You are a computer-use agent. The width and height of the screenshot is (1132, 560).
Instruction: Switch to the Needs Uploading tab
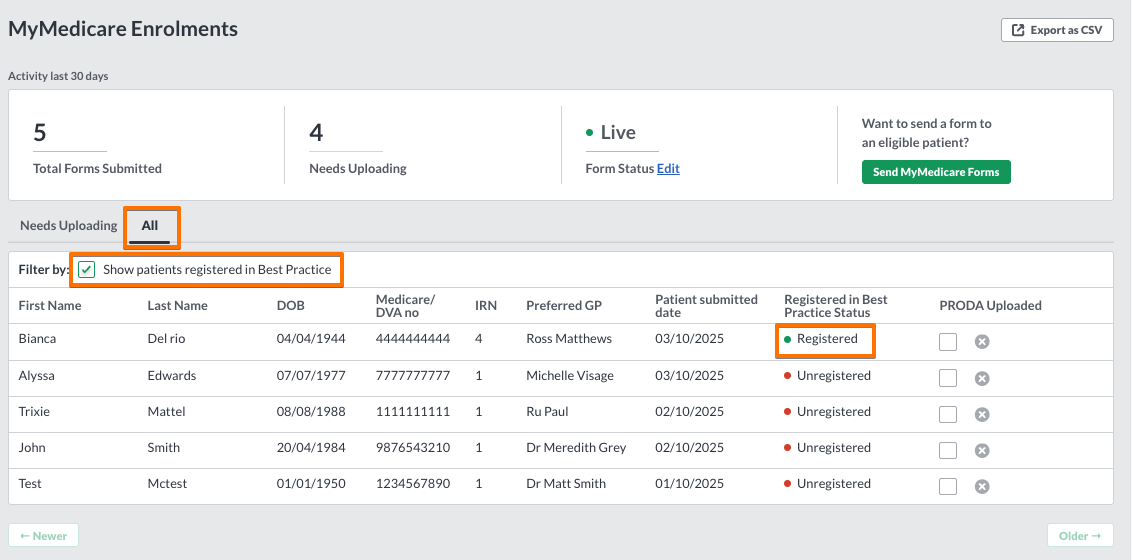click(x=69, y=225)
